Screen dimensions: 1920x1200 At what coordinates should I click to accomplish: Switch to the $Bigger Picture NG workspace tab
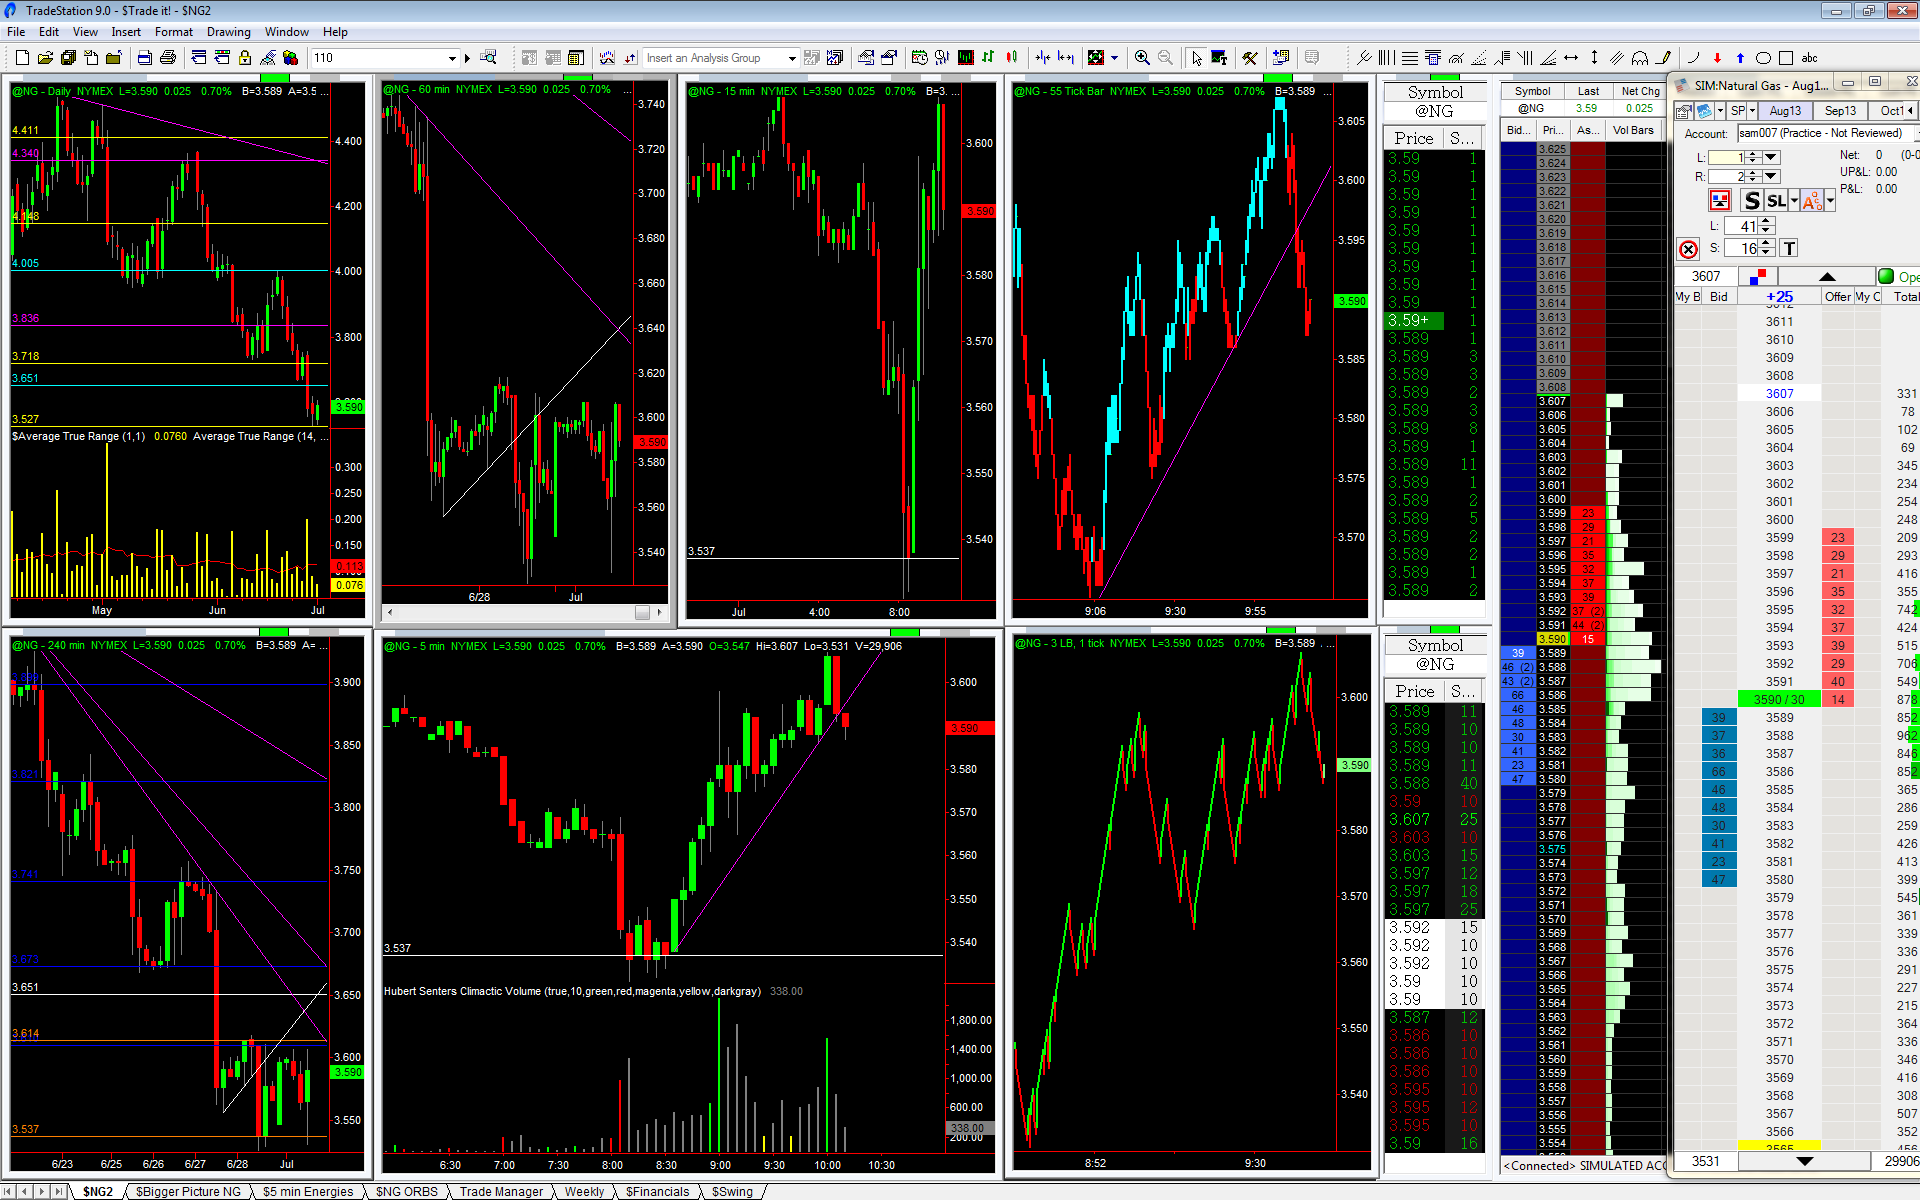click(x=188, y=1191)
